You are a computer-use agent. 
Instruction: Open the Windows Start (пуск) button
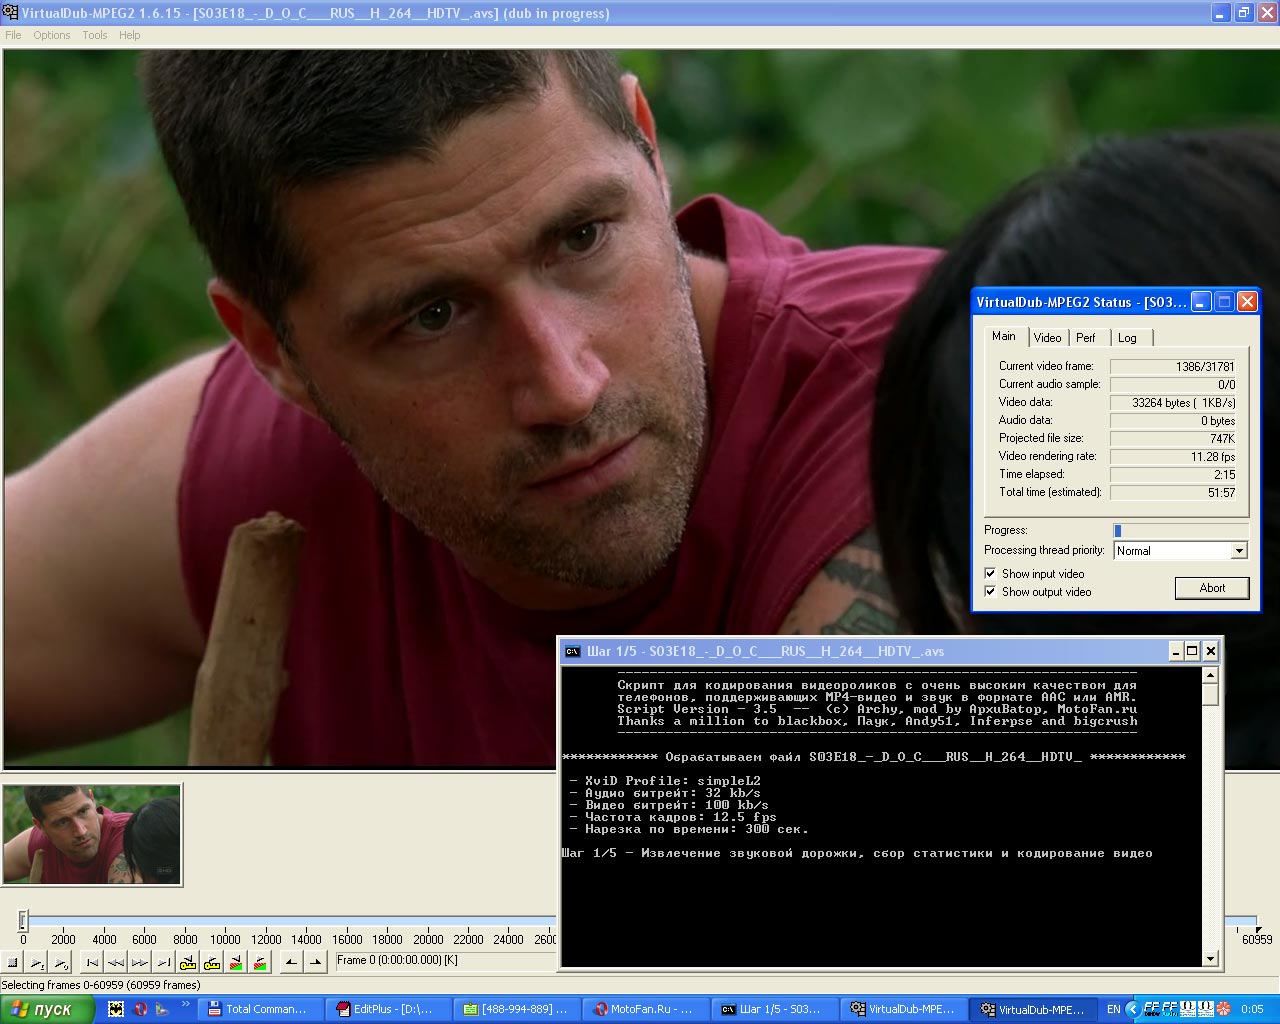[47, 1009]
